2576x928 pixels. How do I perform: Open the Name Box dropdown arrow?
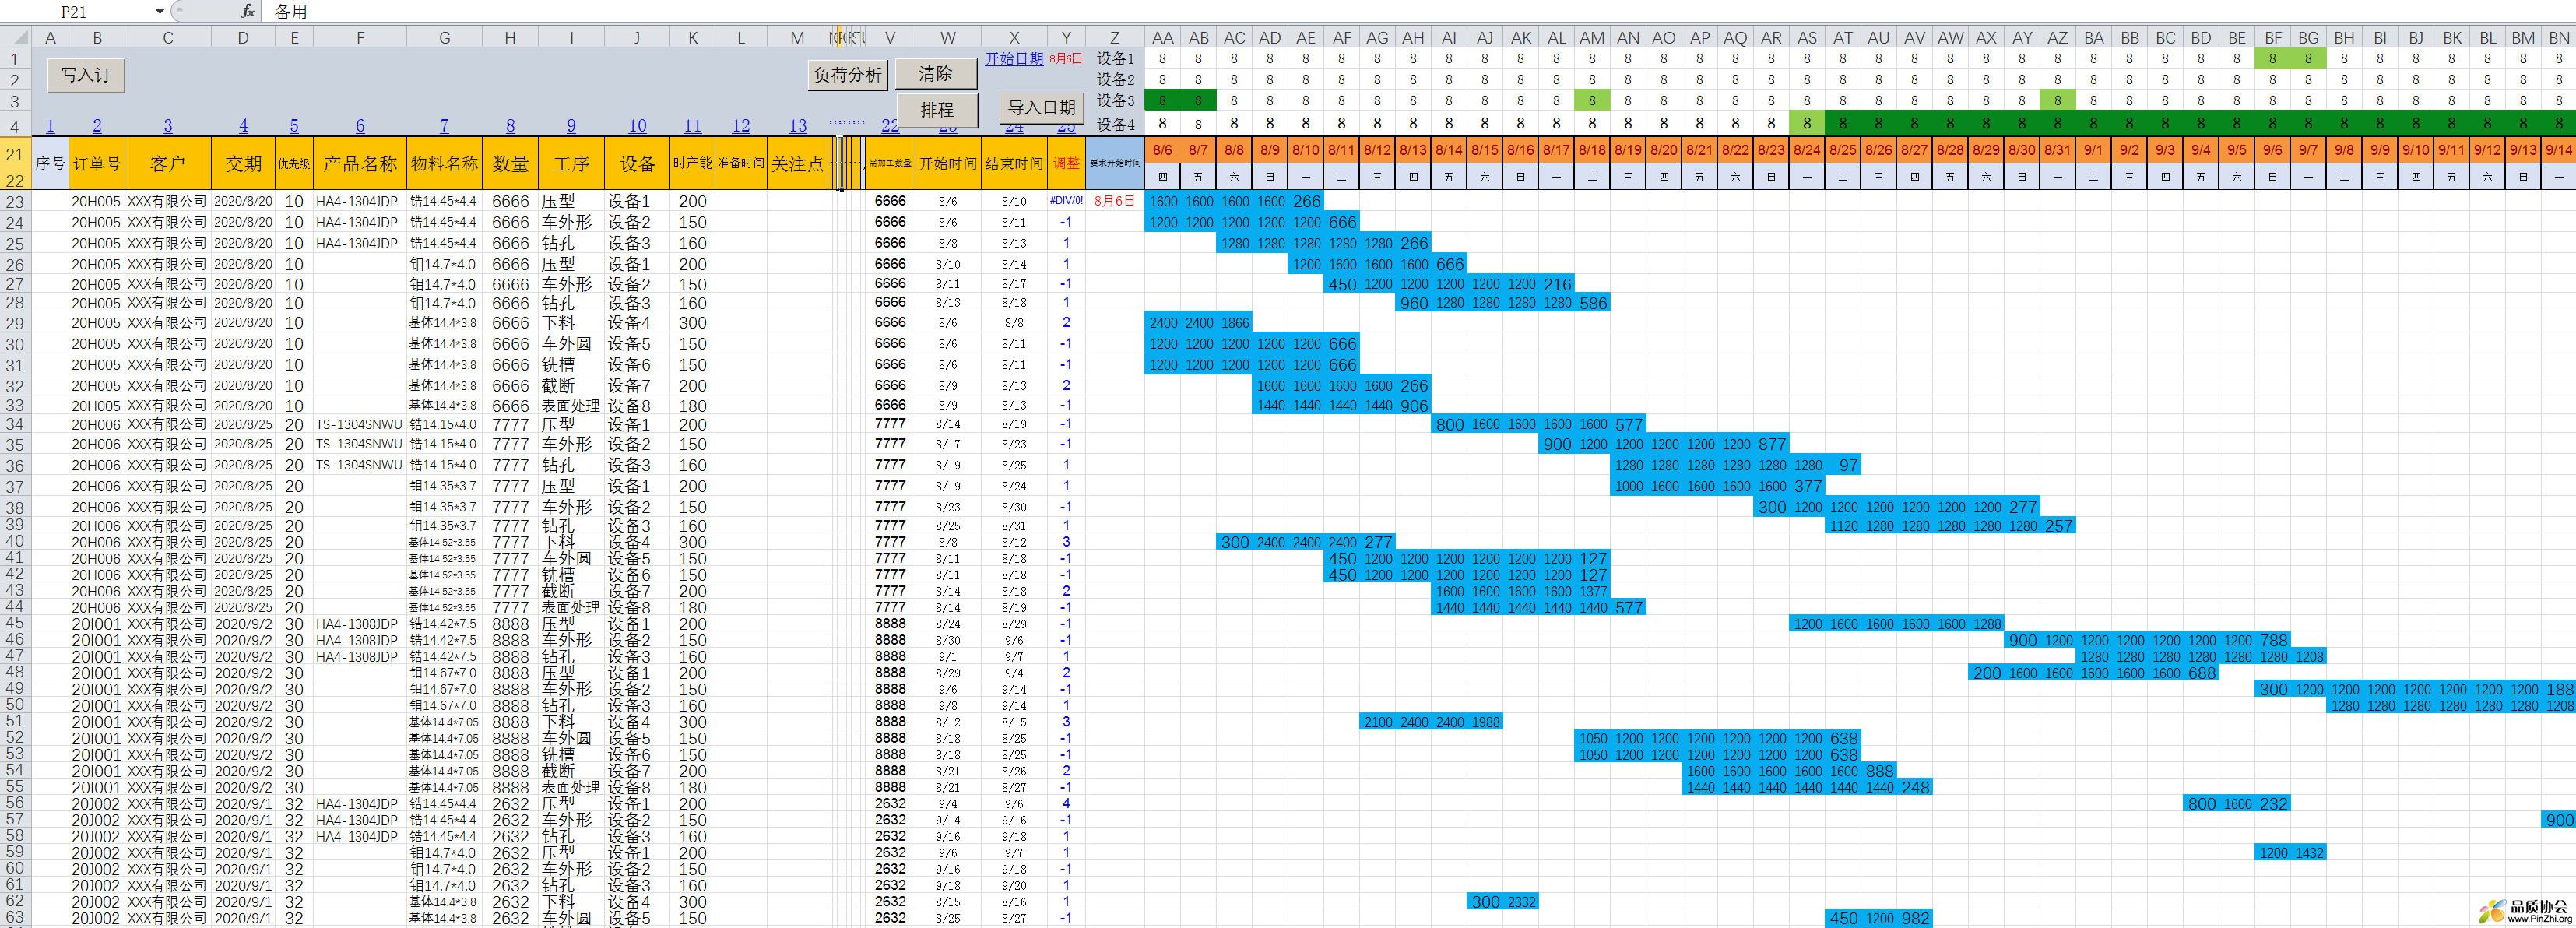pos(160,11)
